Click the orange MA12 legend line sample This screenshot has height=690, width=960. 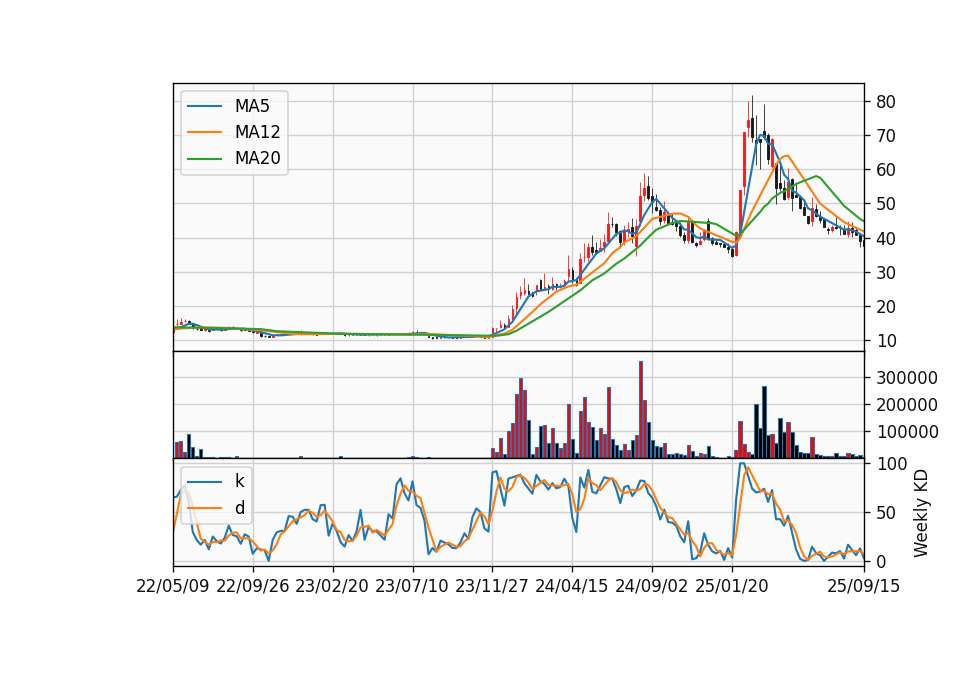[x=204, y=132]
